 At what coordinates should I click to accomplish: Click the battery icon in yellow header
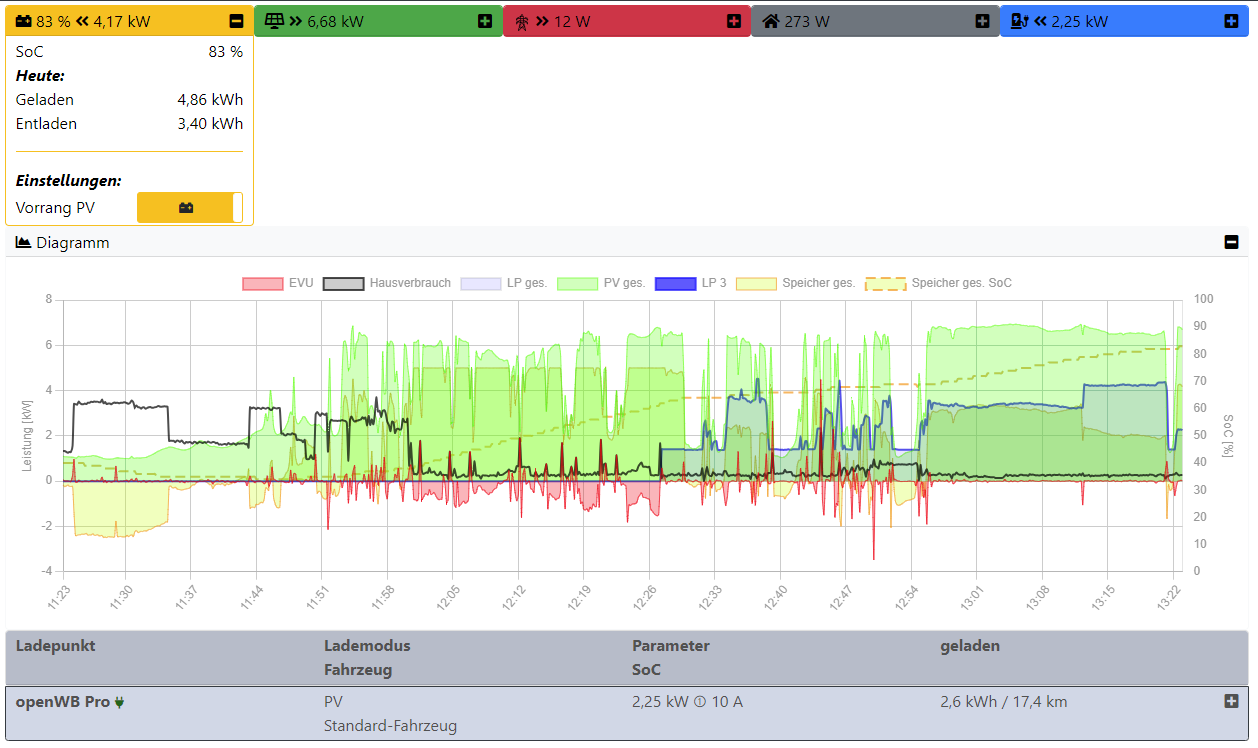coord(24,21)
